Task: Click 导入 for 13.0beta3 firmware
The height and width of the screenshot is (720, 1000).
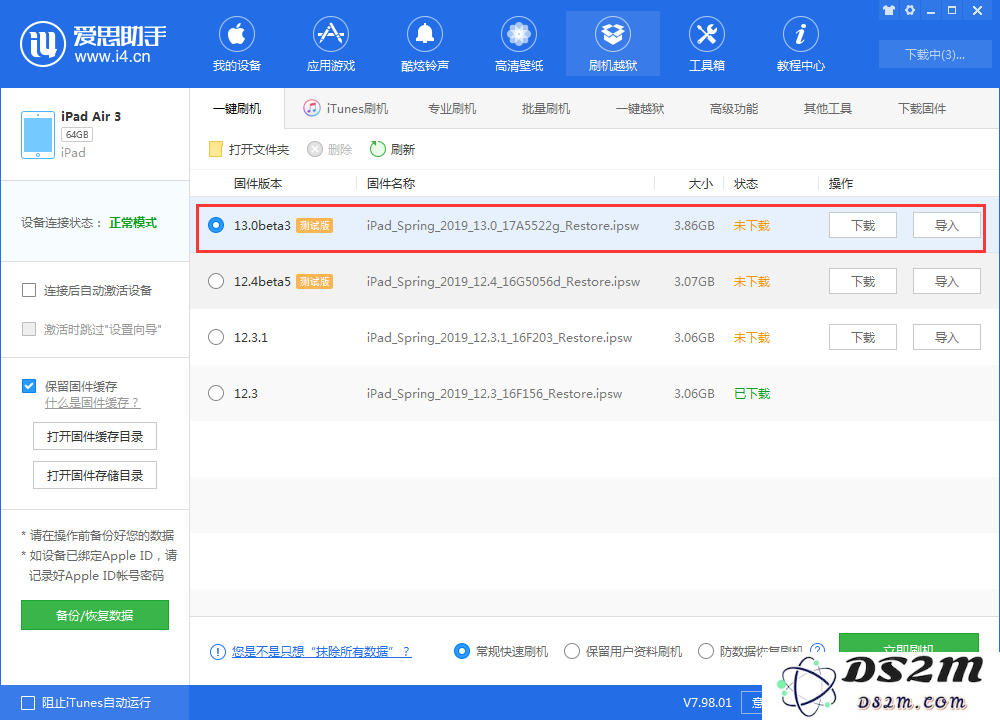Action: [x=946, y=225]
